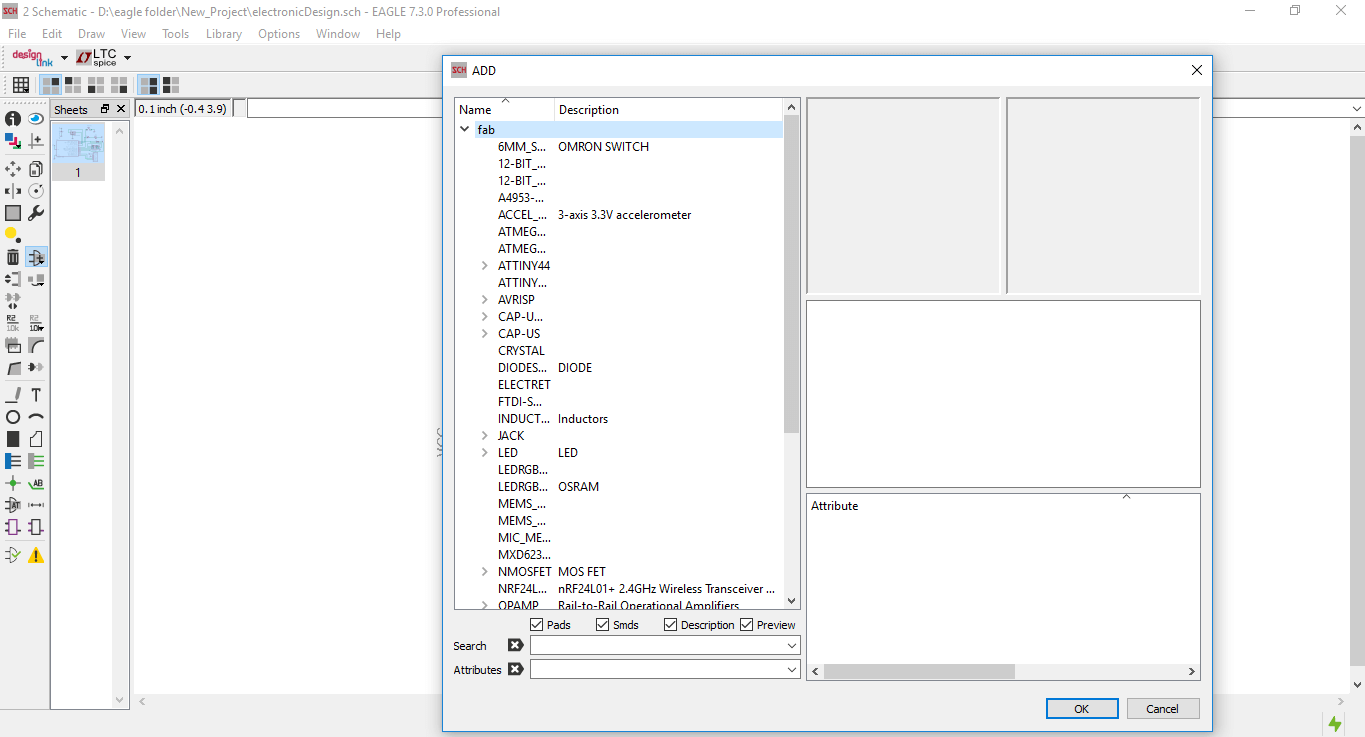1365x737 pixels.
Task: Select the Circle tool
Action: (13, 417)
